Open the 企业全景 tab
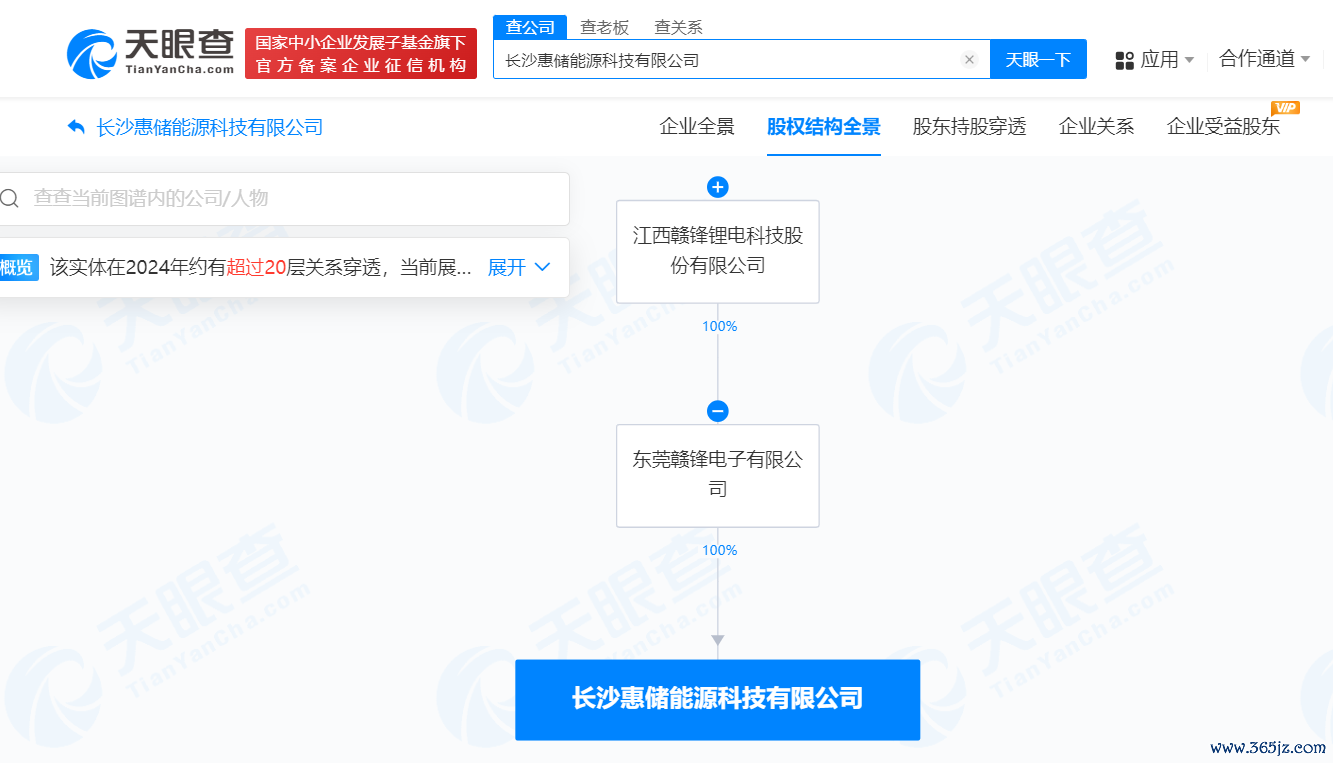This screenshot has height=763, width=1333. 697,127
